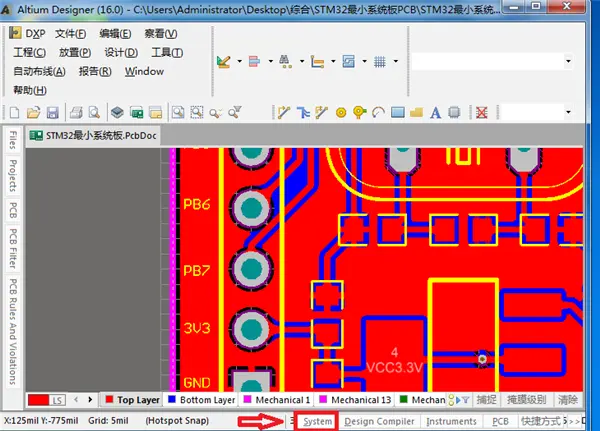The image size is (600, 431).
Task: Open the DXP menu icon
Action: (15, 33)
